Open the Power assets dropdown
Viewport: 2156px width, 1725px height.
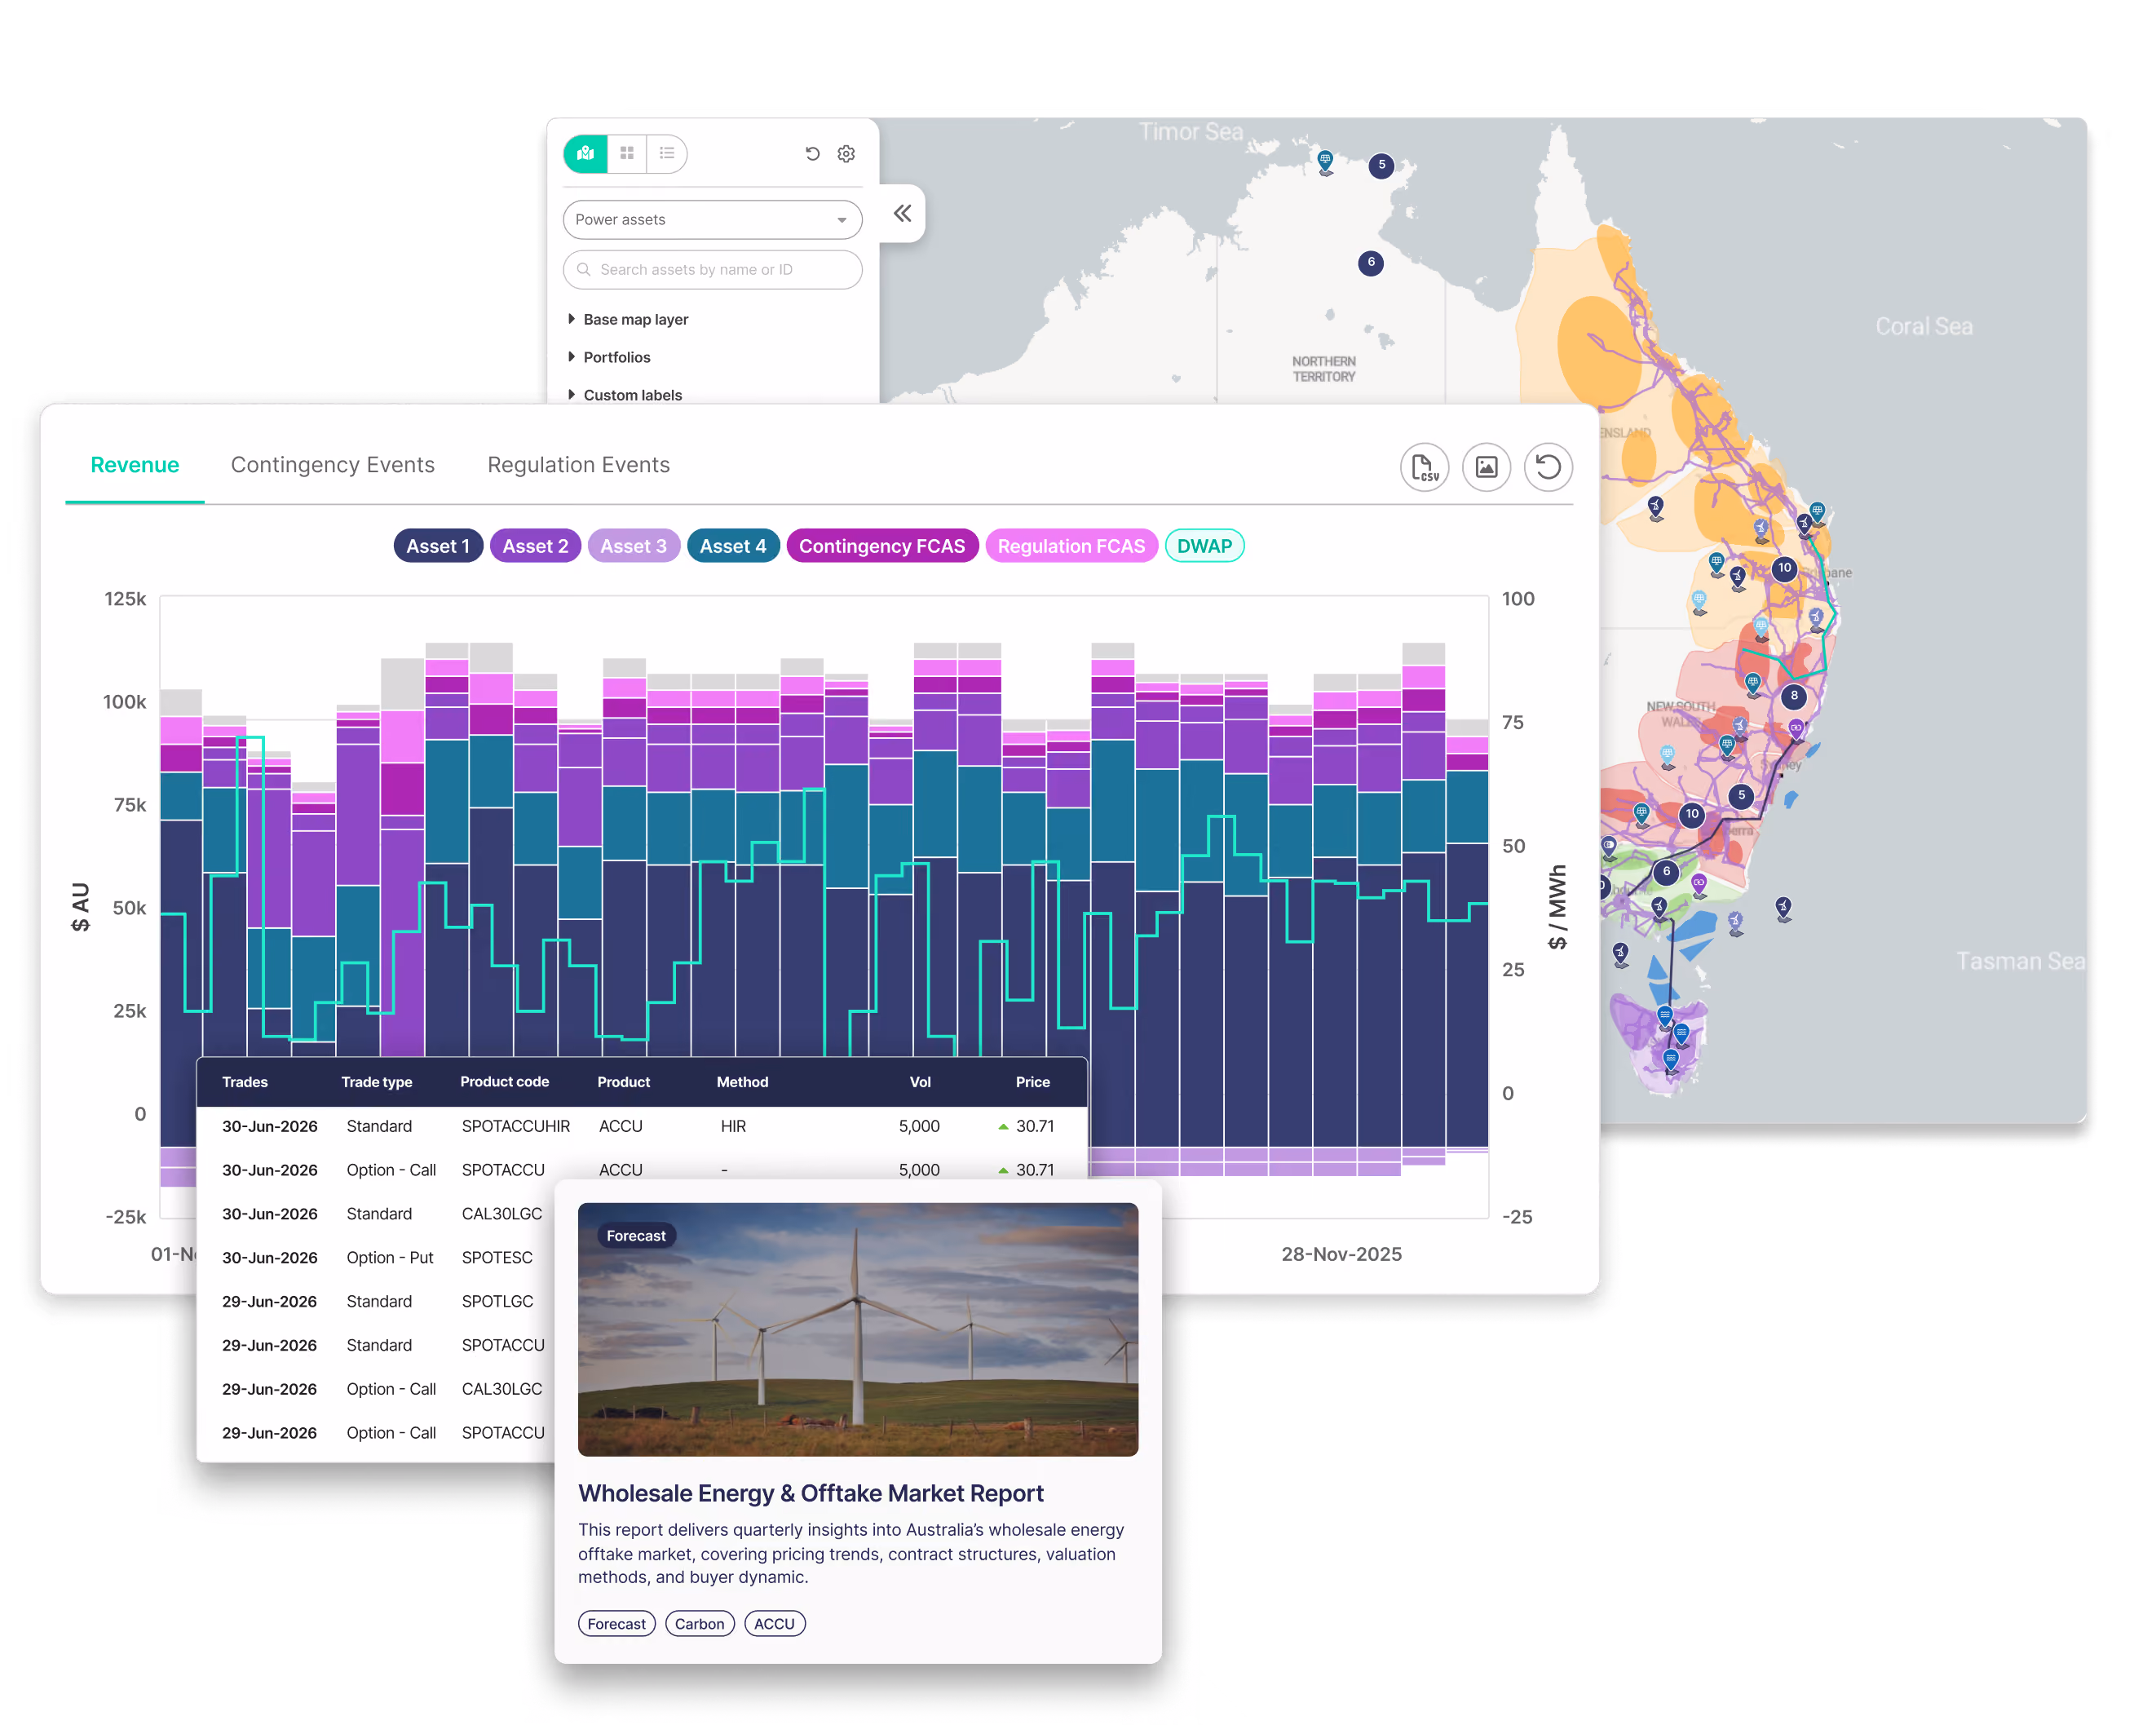[x=712, y=219]
